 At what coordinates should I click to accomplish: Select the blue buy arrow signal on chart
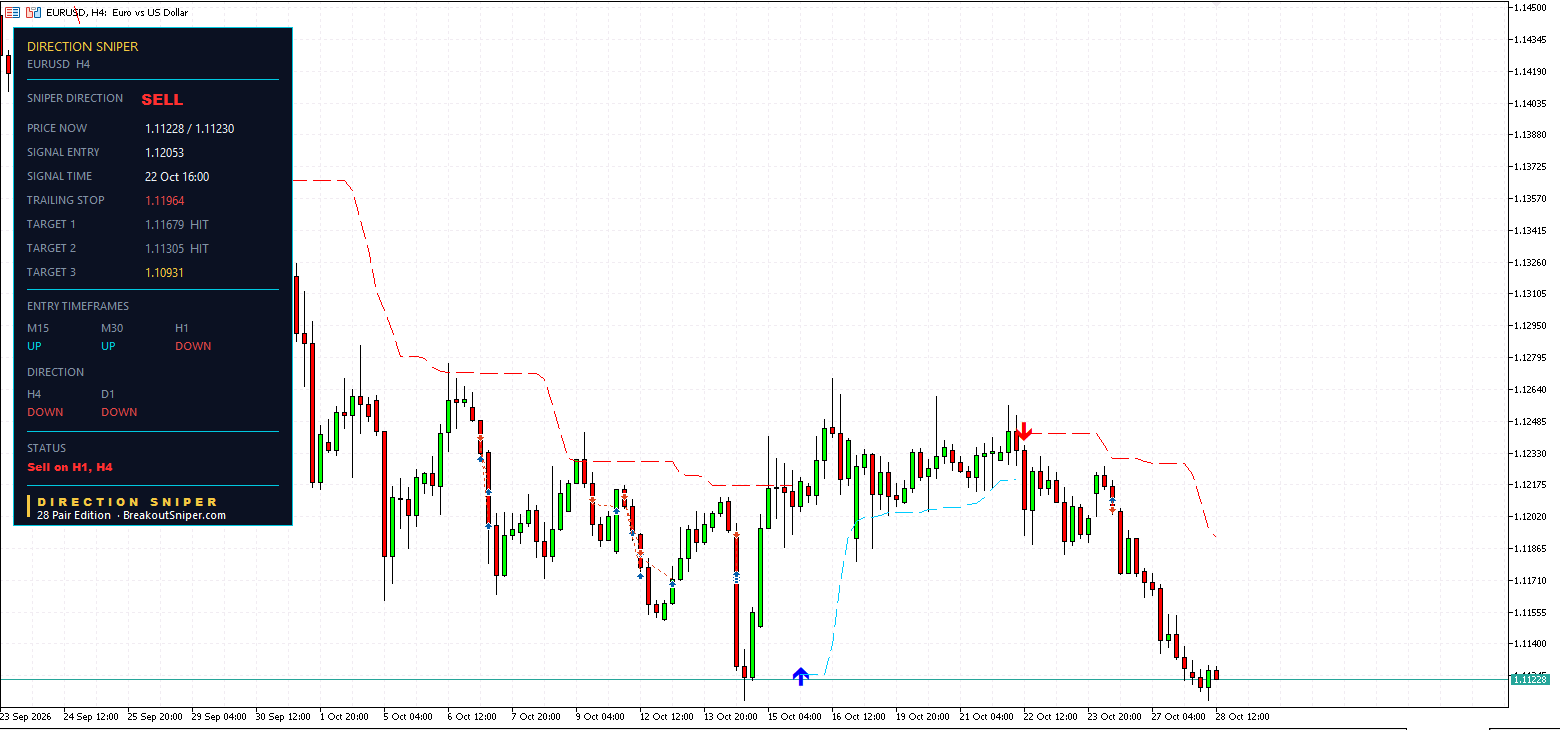tap(800, 676)
